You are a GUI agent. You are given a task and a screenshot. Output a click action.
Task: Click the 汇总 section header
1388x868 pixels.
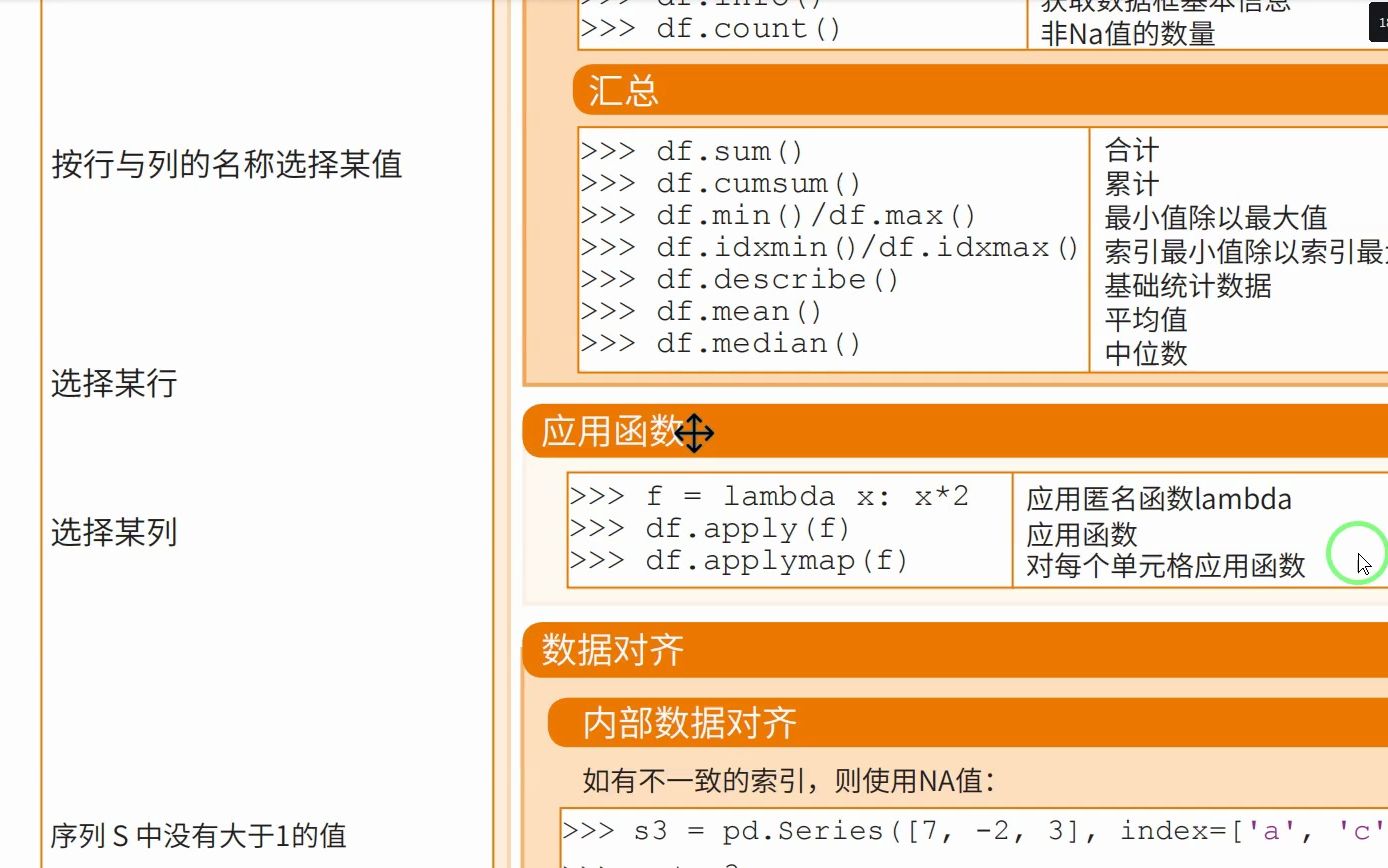pos(980,91)
